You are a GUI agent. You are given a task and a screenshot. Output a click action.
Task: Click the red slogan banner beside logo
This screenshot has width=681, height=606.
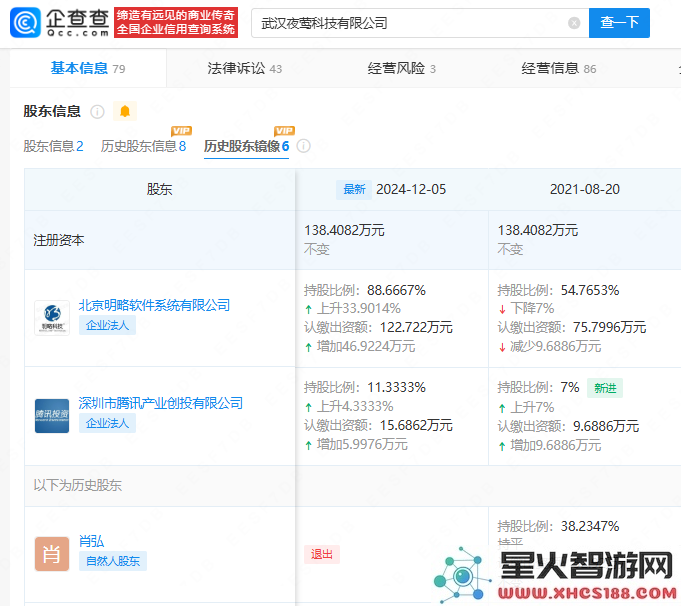[176, 23]
